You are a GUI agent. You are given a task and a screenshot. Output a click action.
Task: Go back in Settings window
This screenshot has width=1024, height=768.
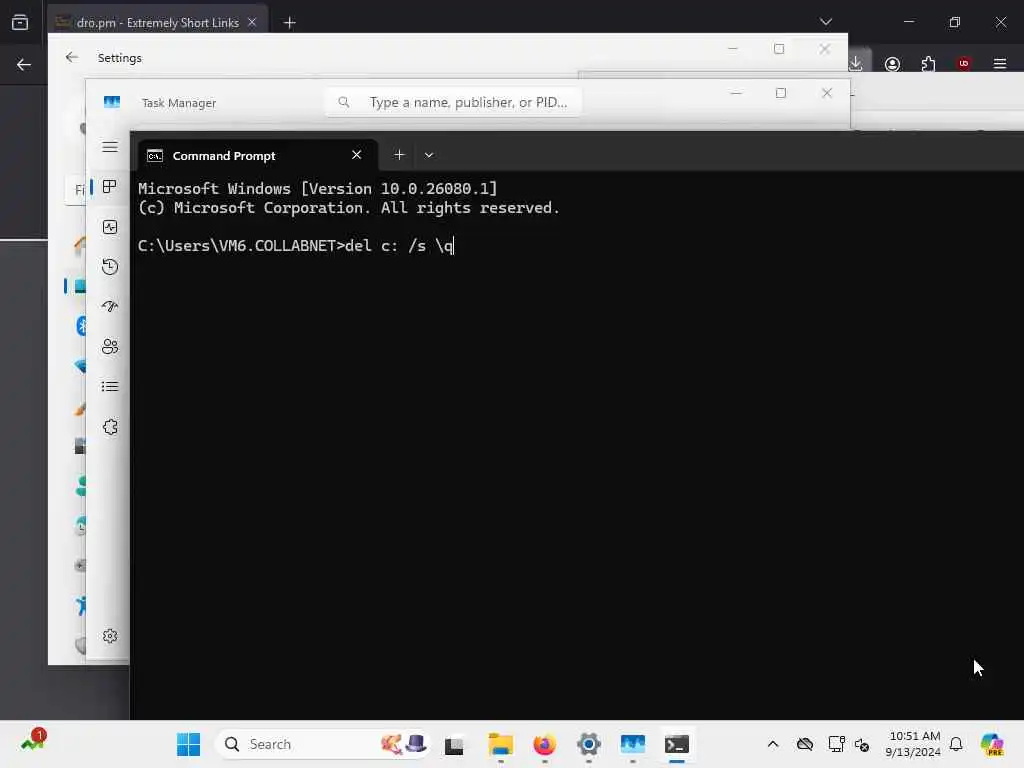coord(72,57)
